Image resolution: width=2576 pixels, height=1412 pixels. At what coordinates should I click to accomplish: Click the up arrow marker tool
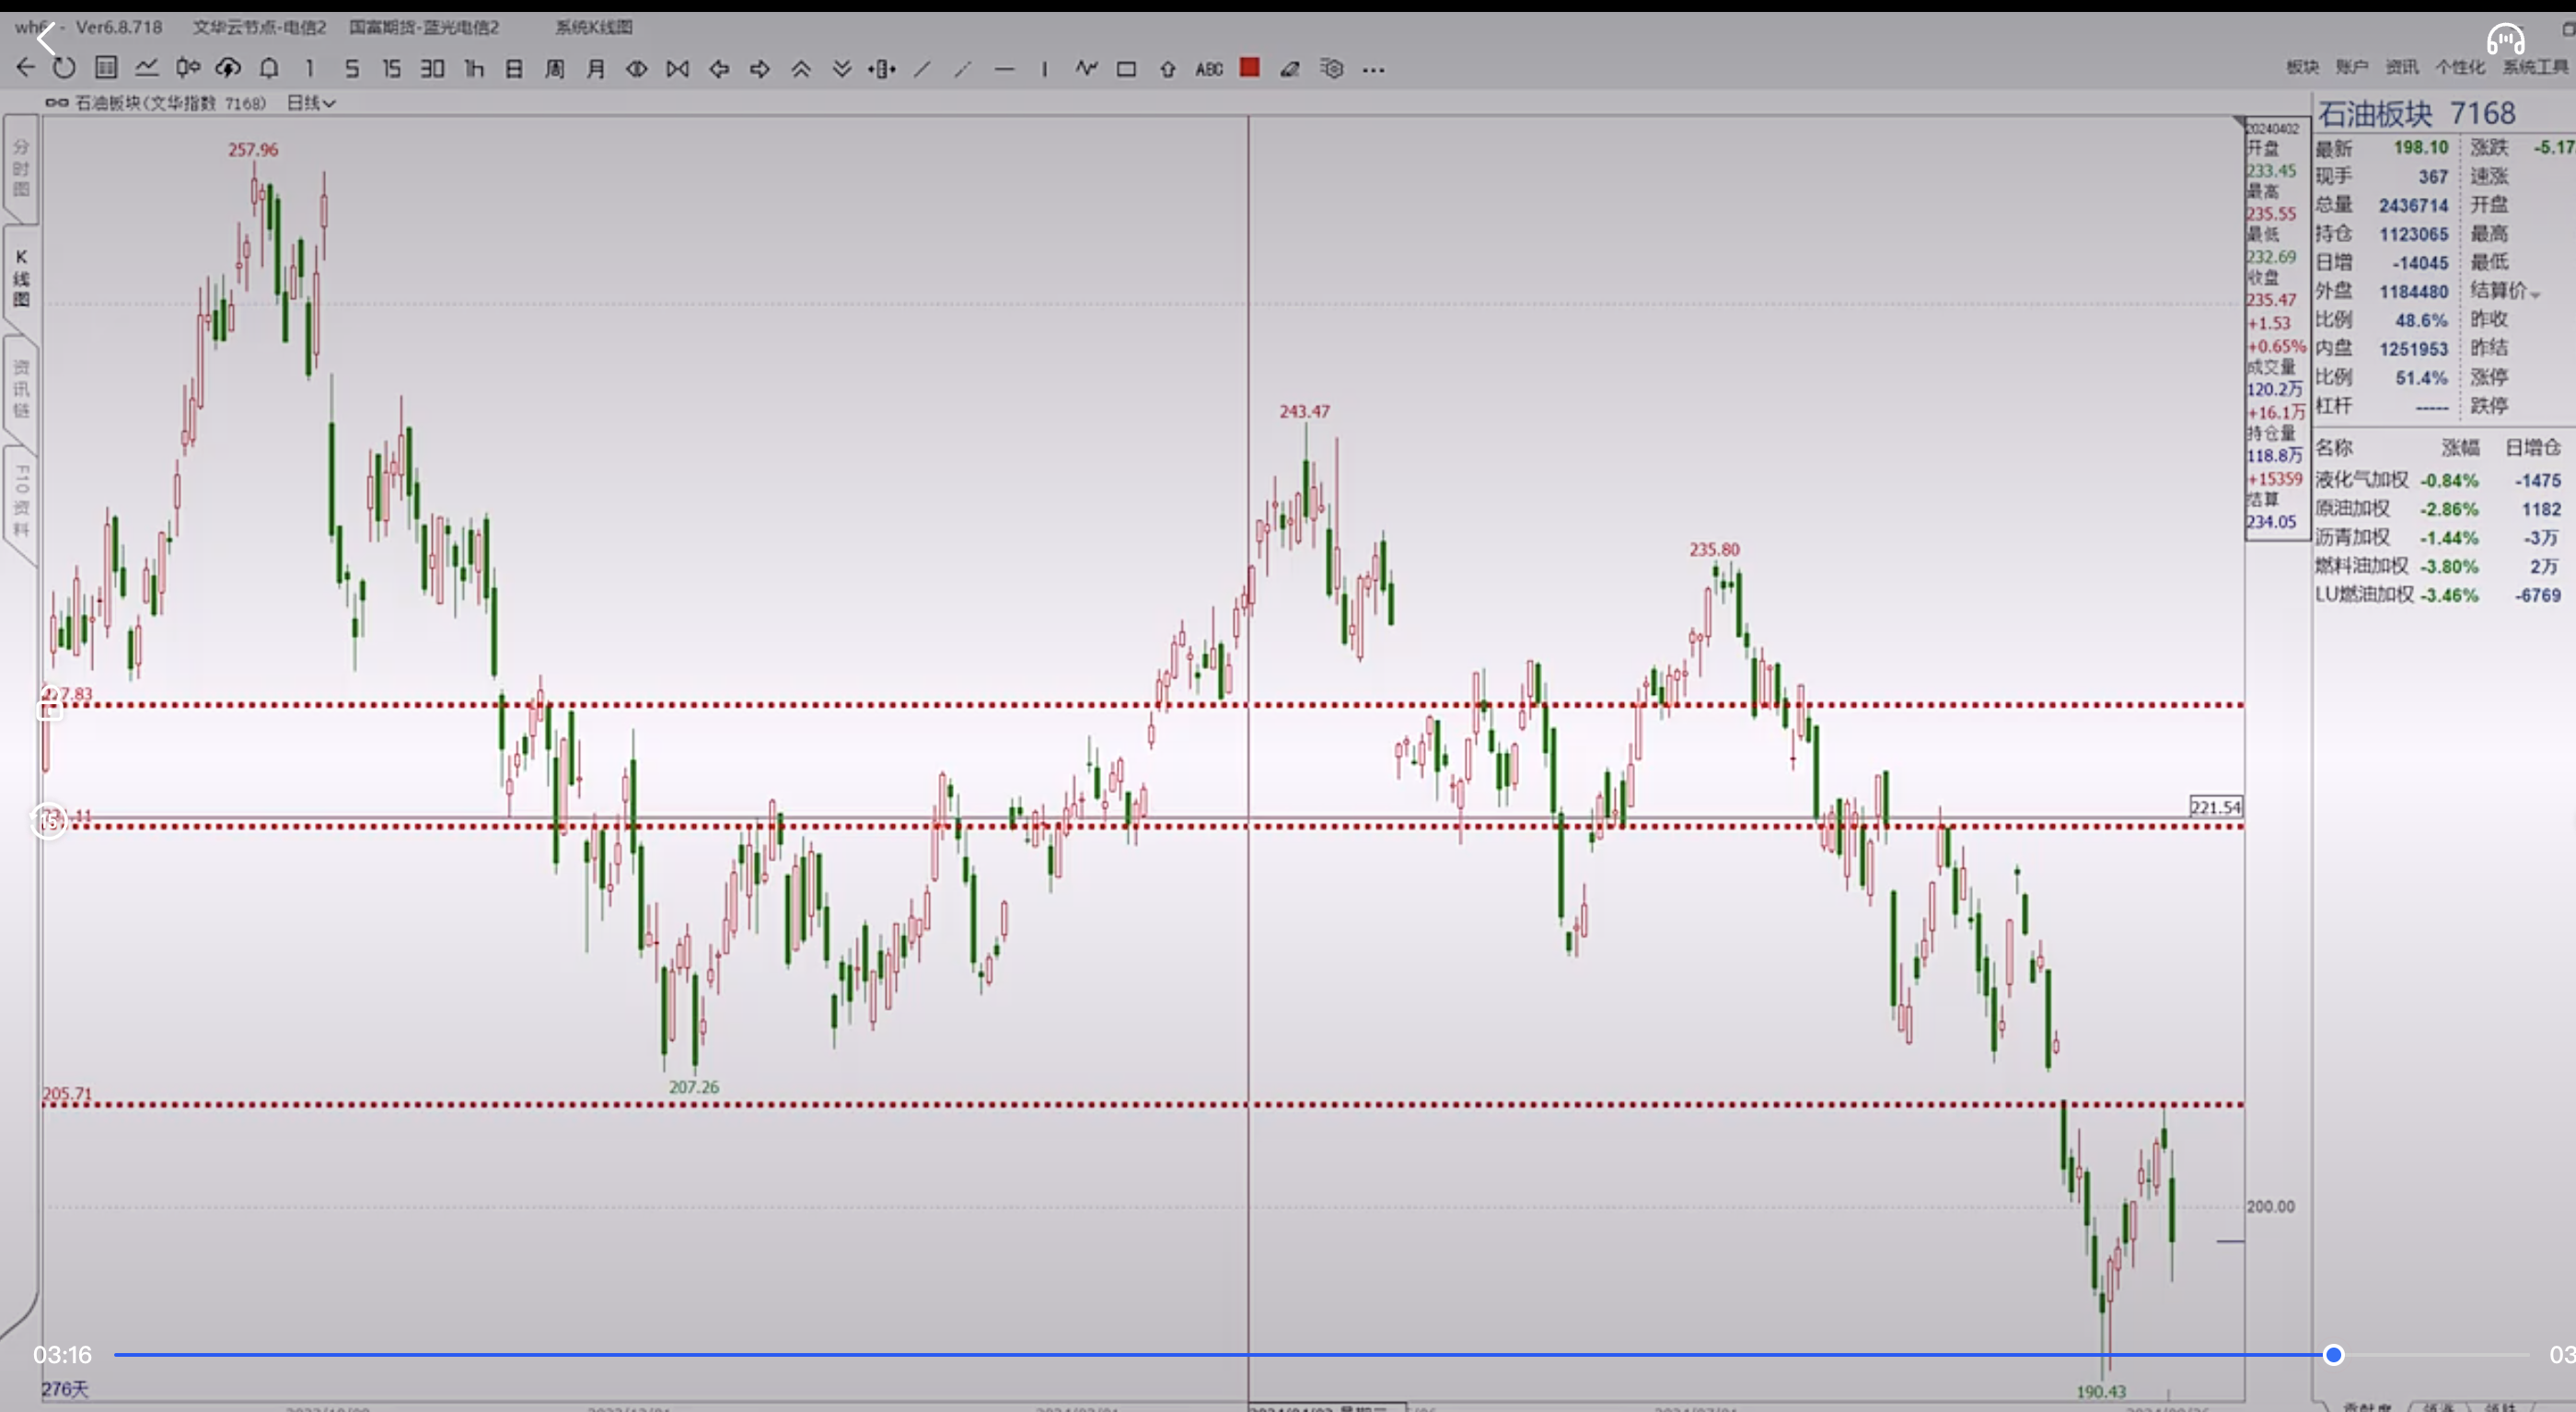pyautogui.click(x=1167, y=69)
